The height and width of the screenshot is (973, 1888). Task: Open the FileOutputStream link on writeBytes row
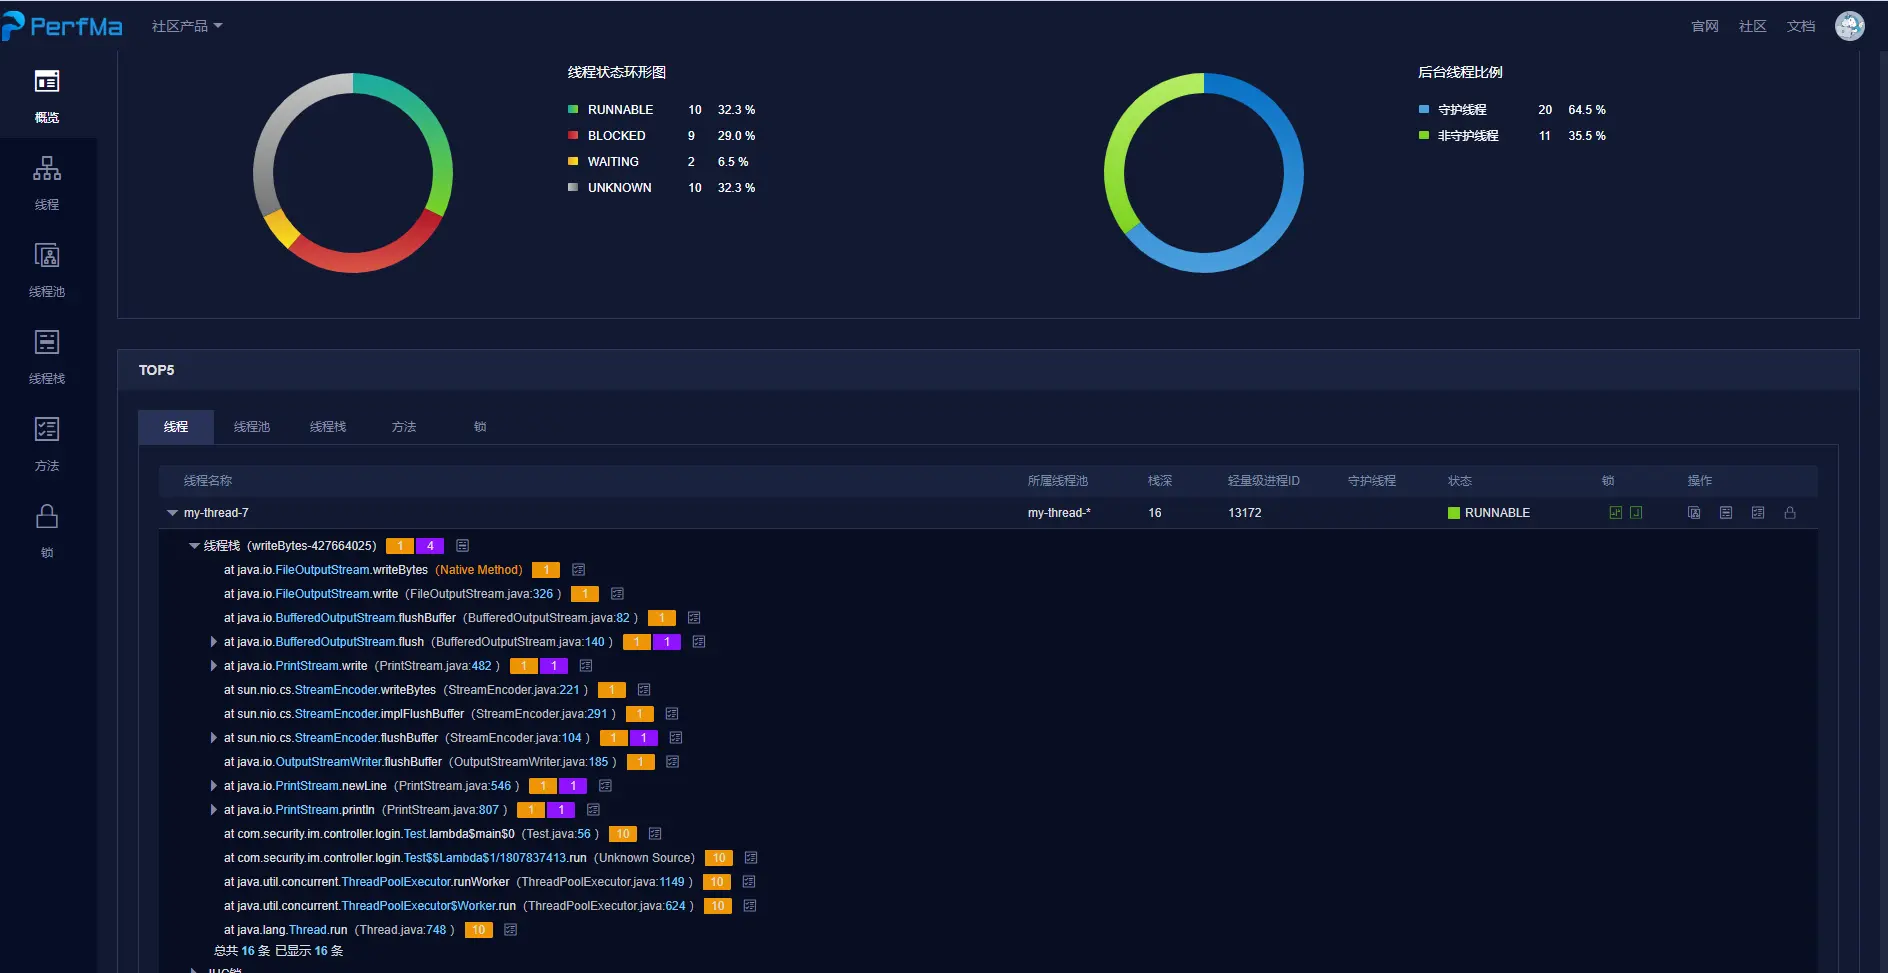[322, 570]
